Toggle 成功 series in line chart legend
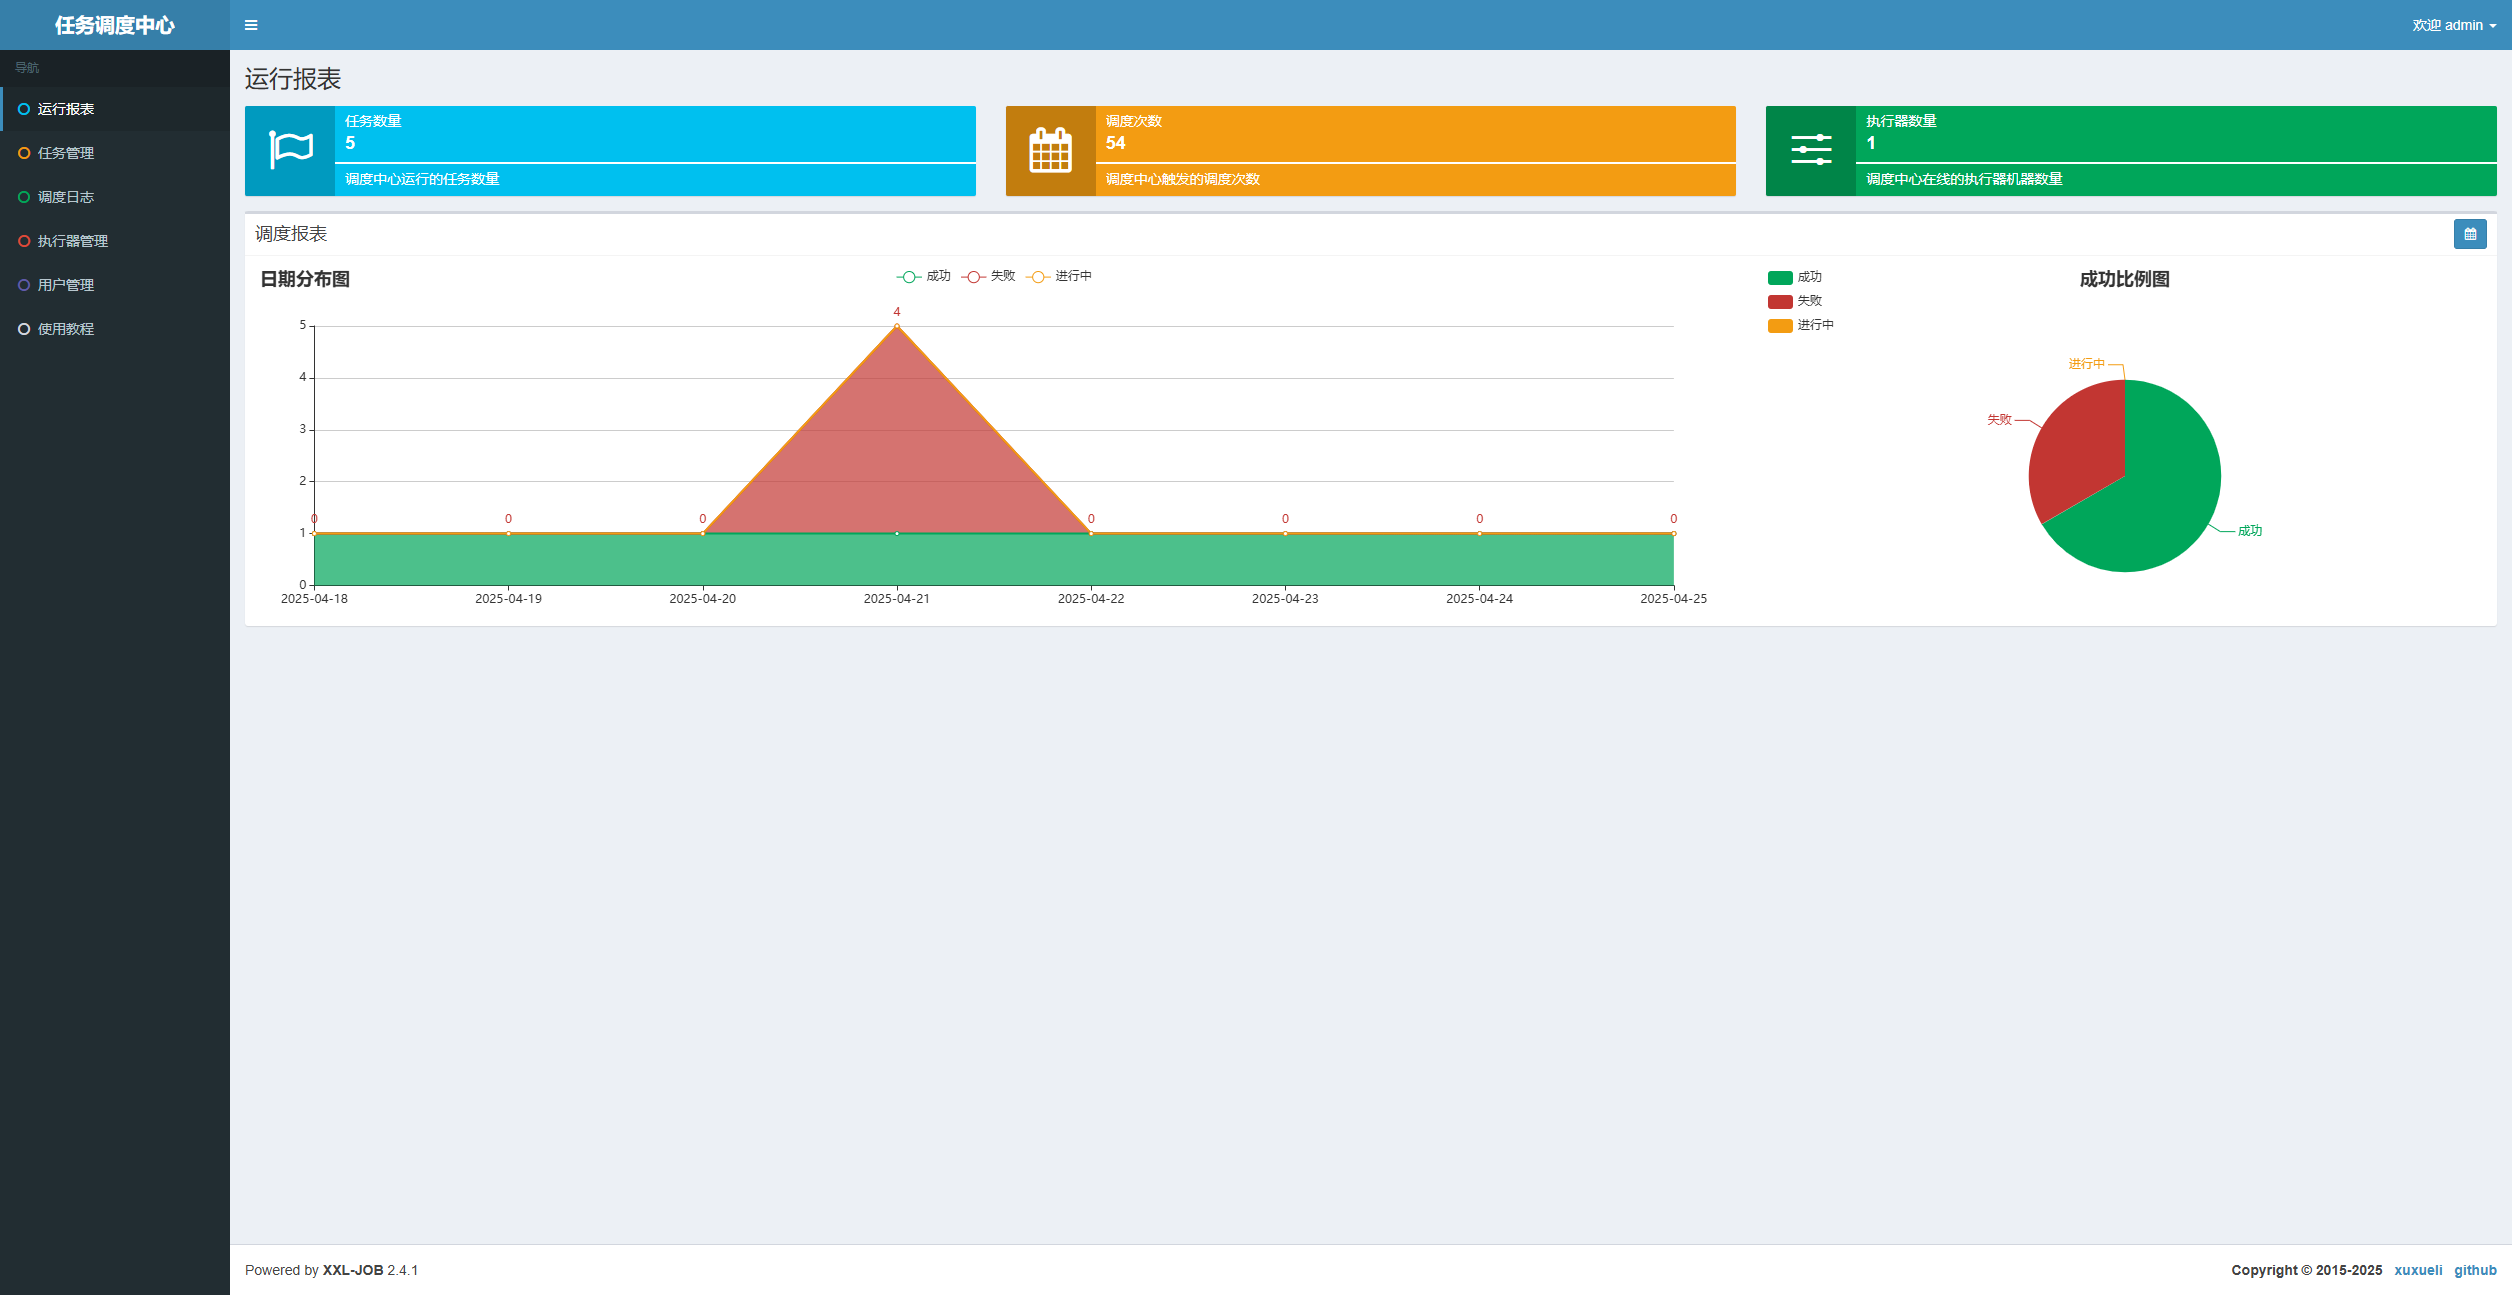 (x=923, y=276)
